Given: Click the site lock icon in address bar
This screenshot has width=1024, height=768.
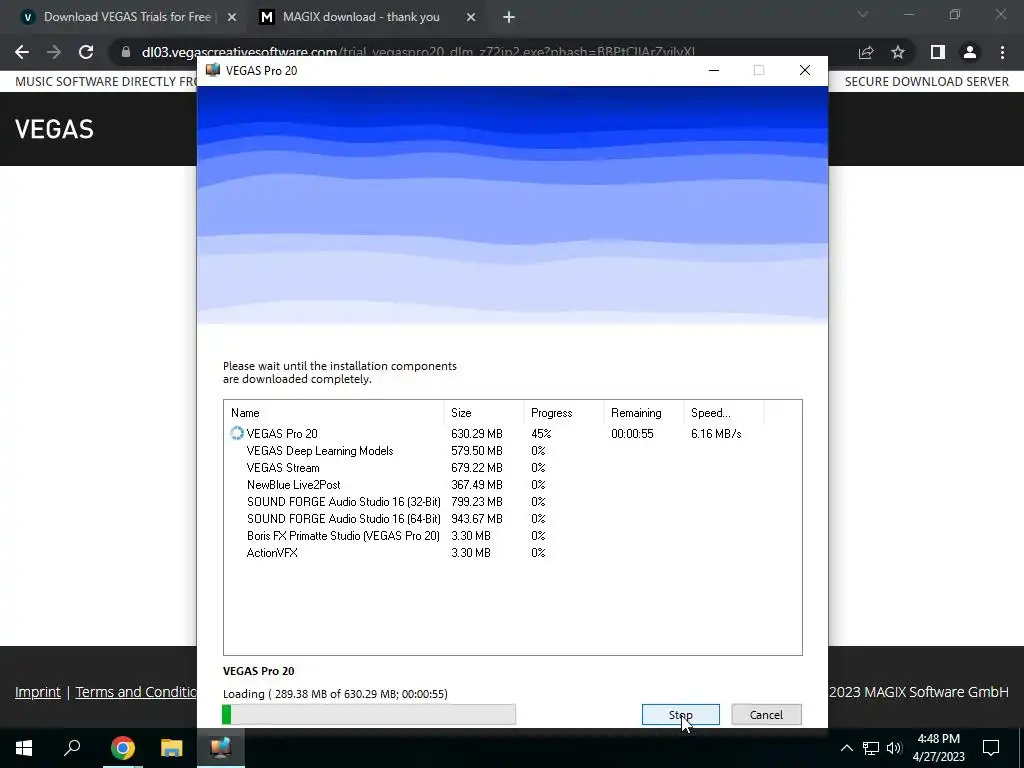Looking at the screenshot, I should 125,52.
